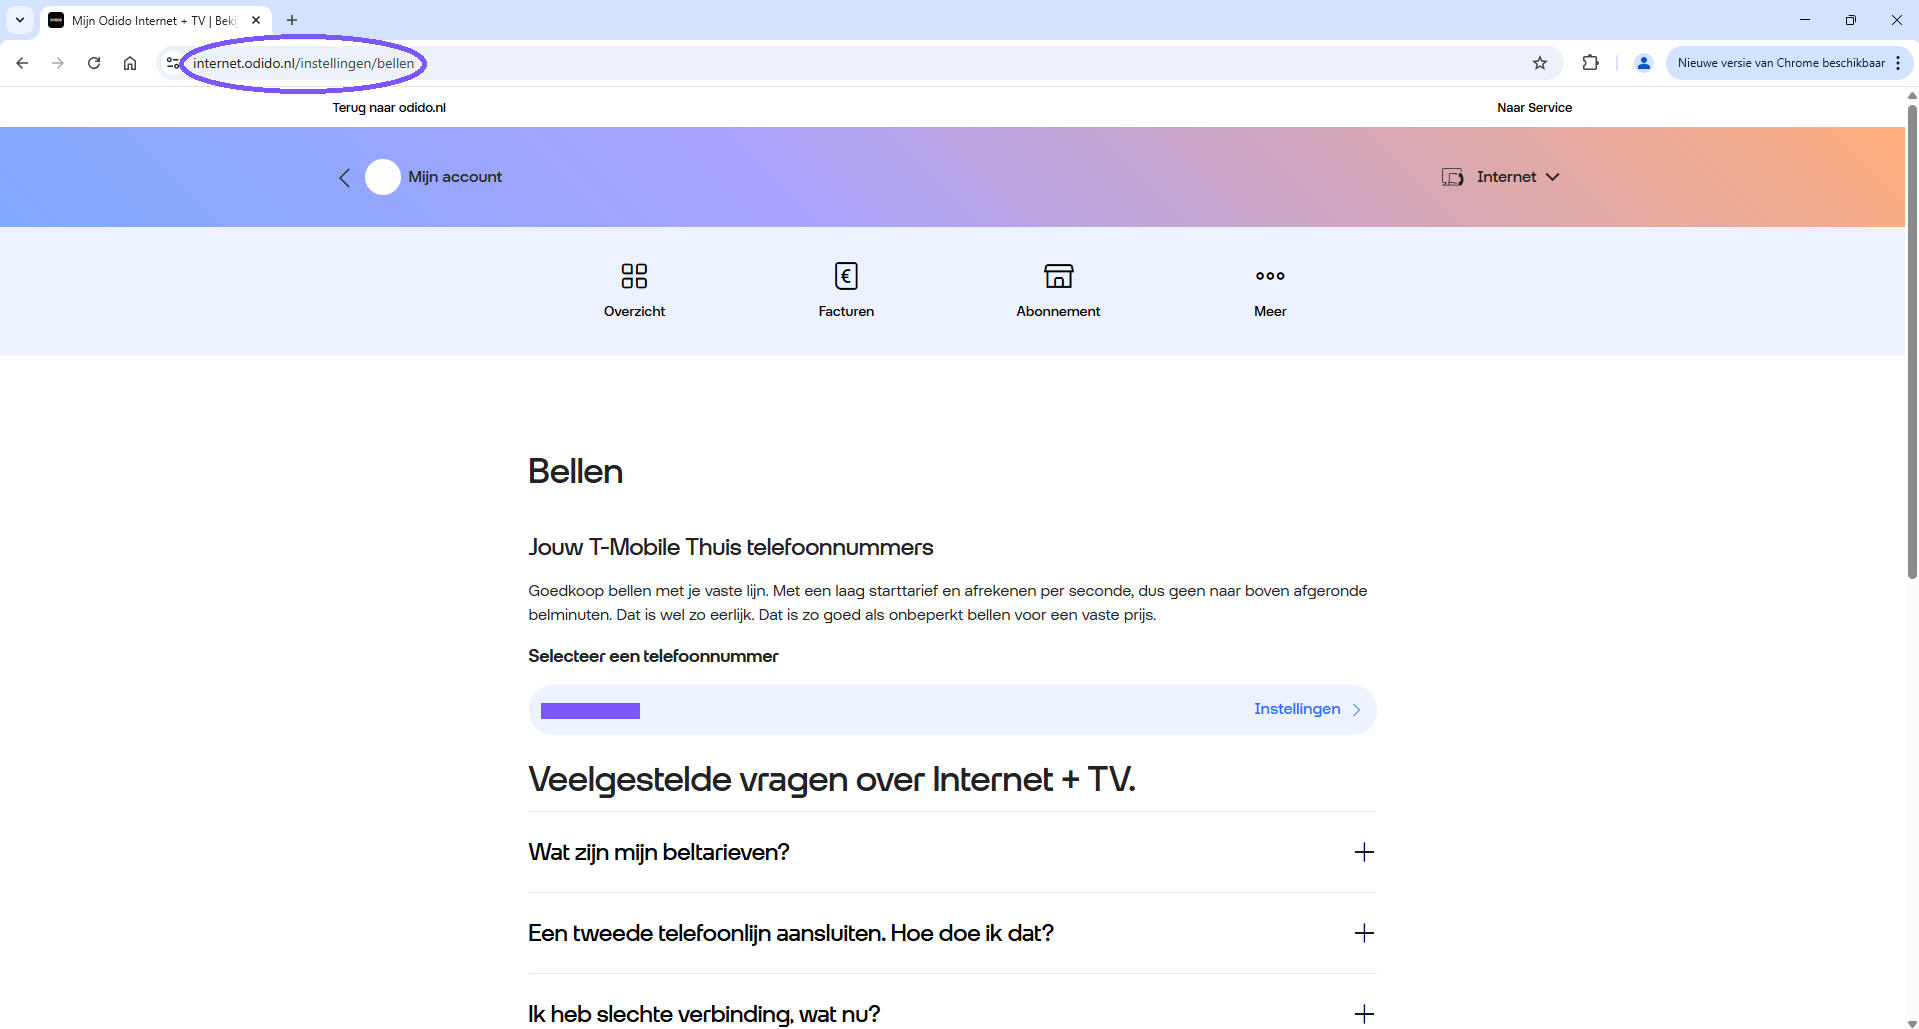Select the Meer menu label

click(1270, 311)
